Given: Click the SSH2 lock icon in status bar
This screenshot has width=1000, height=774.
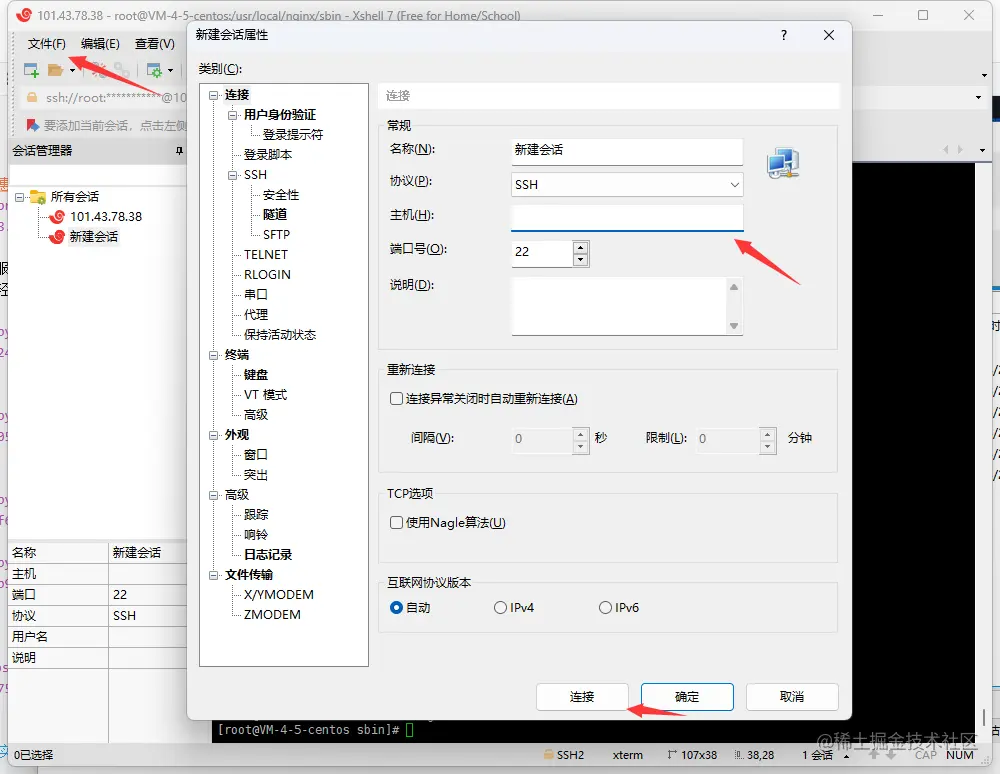Looking at the screenshot, I should [x=549, y=755].
